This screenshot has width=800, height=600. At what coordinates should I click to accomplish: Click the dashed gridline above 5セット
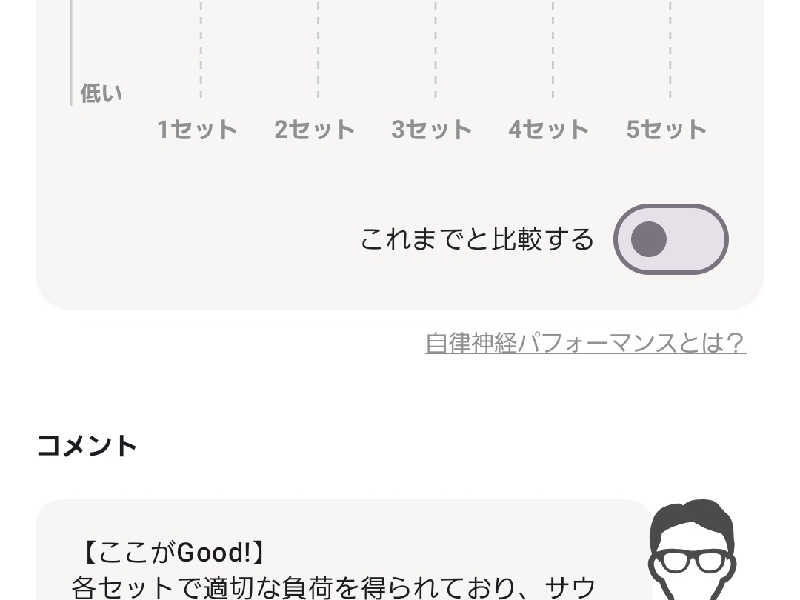(x=670, y=49)
